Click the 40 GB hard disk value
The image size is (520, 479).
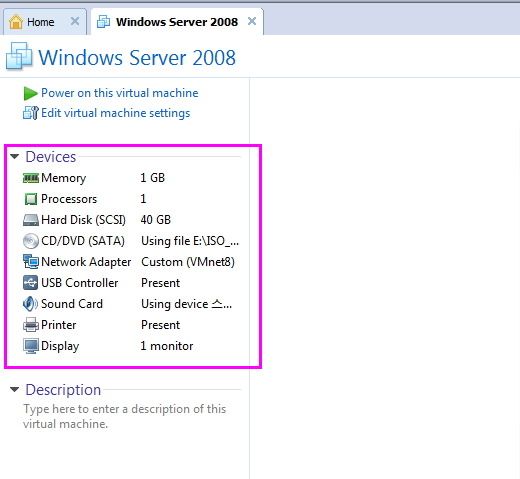click(155, 220)
